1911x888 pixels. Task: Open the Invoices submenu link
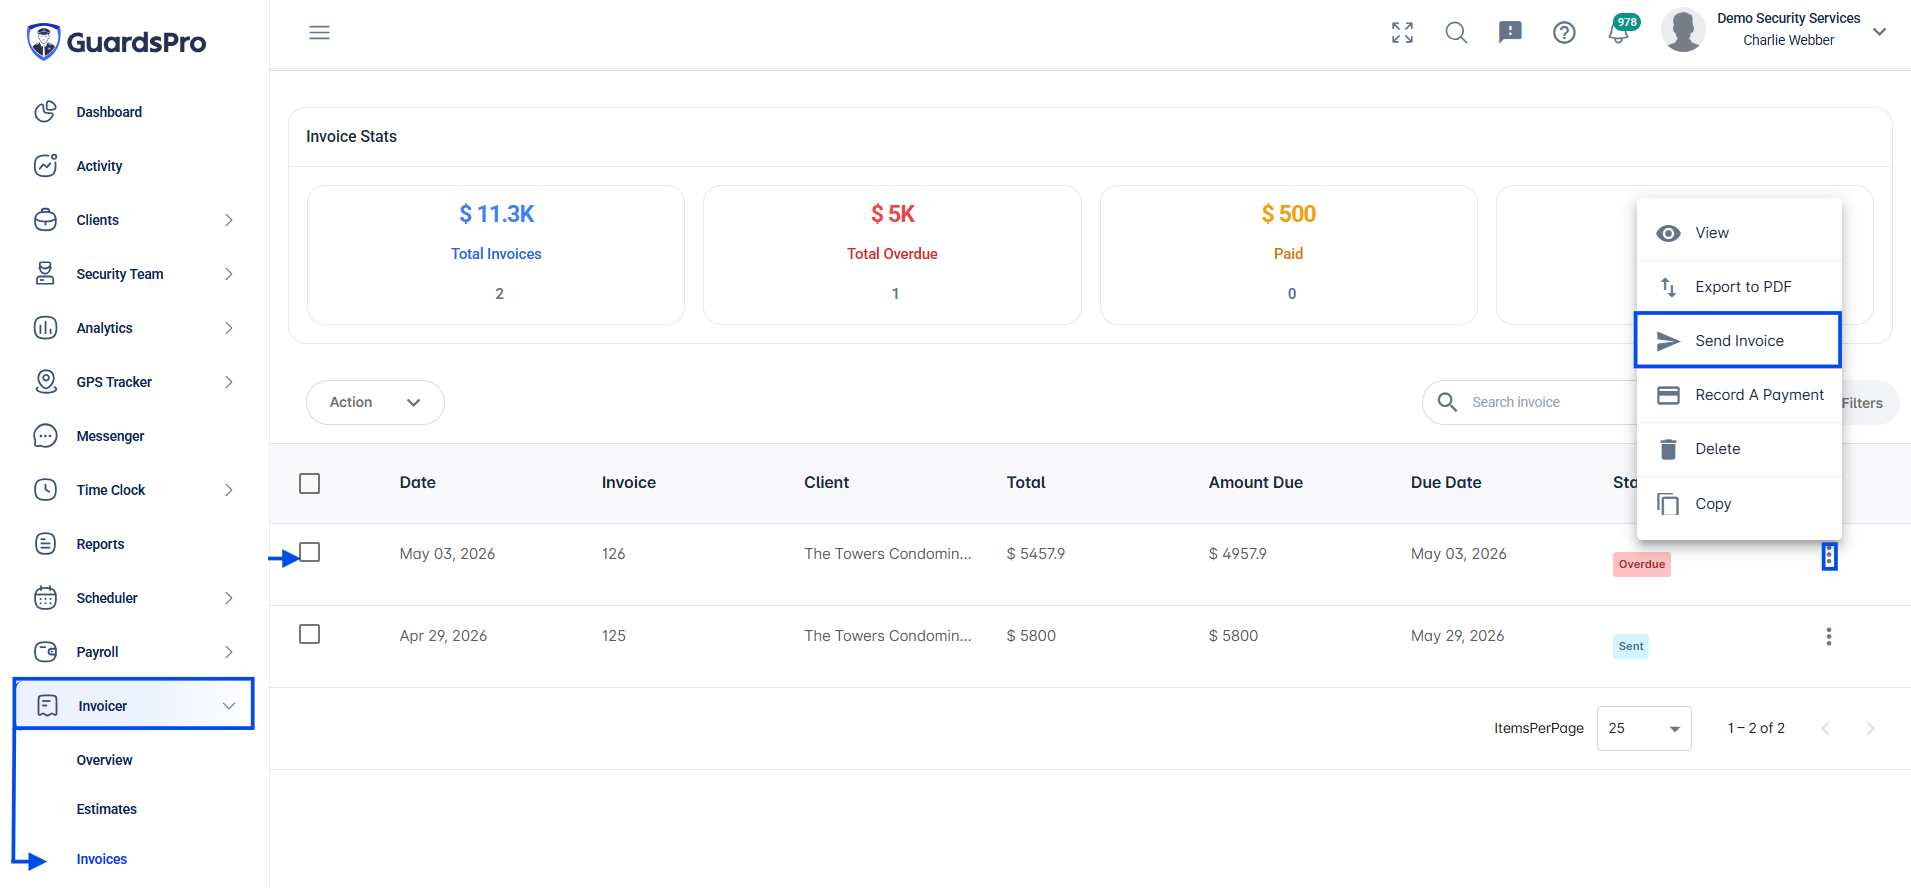coord(102,859)
